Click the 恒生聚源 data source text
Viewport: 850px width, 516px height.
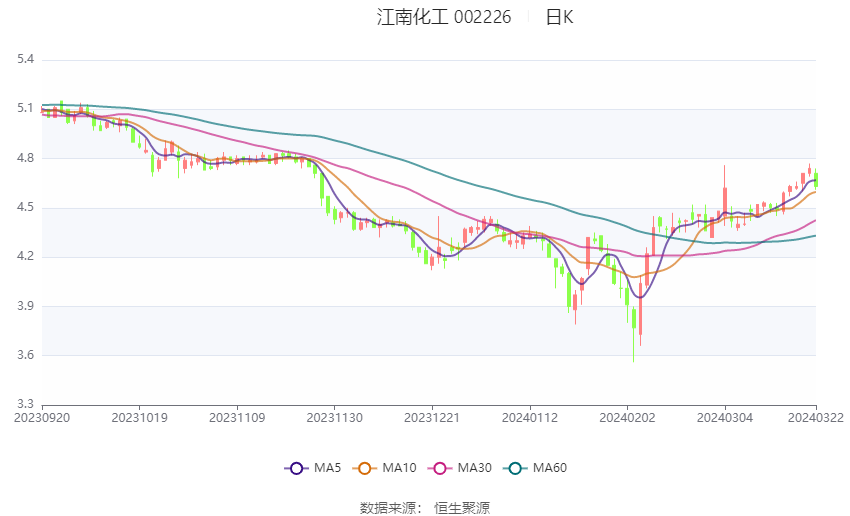pyautogui.click(x=462, y=508)
